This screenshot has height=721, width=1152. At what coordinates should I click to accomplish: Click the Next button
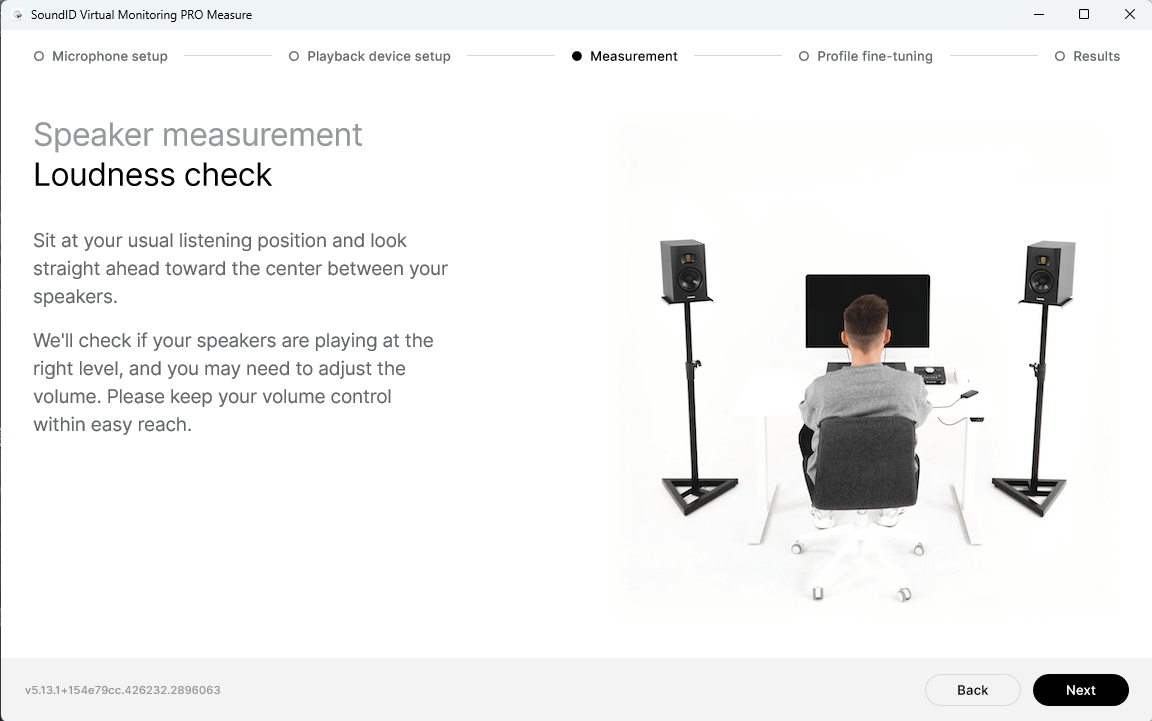point(1080,689)
